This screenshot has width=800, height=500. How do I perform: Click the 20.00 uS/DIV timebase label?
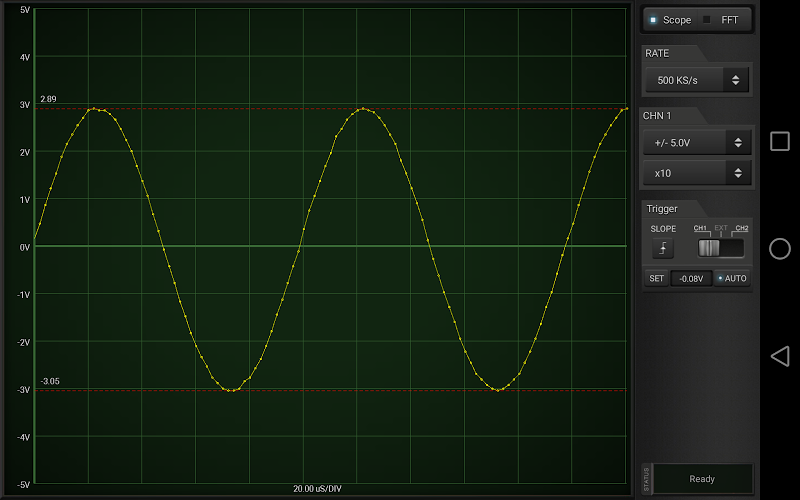316,489
